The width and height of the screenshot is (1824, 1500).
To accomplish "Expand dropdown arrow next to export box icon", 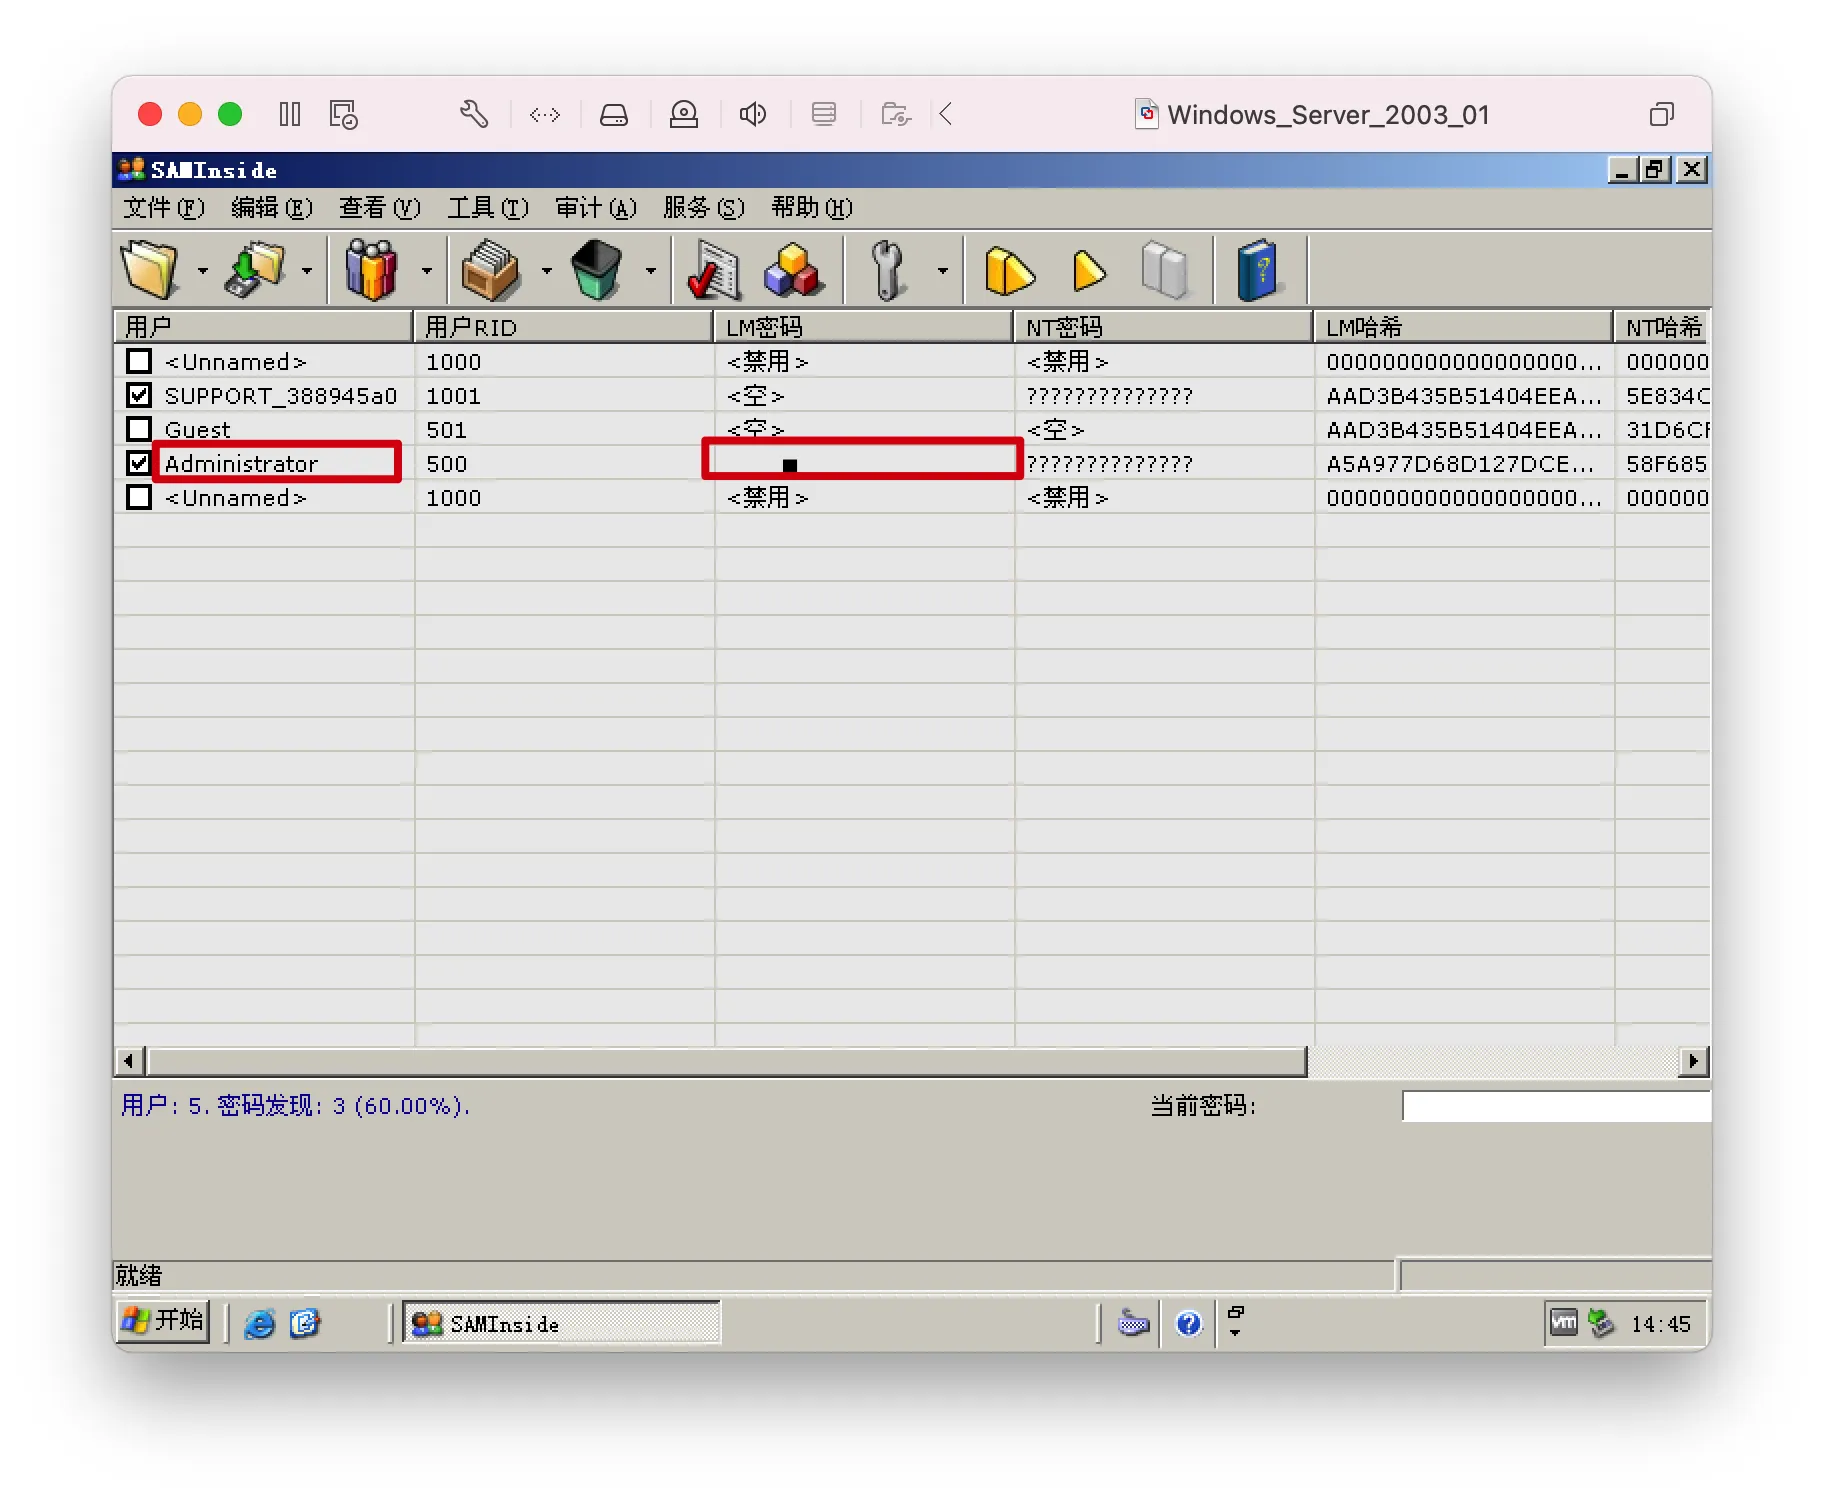I will pyautogui.click(x=546, y=271).
